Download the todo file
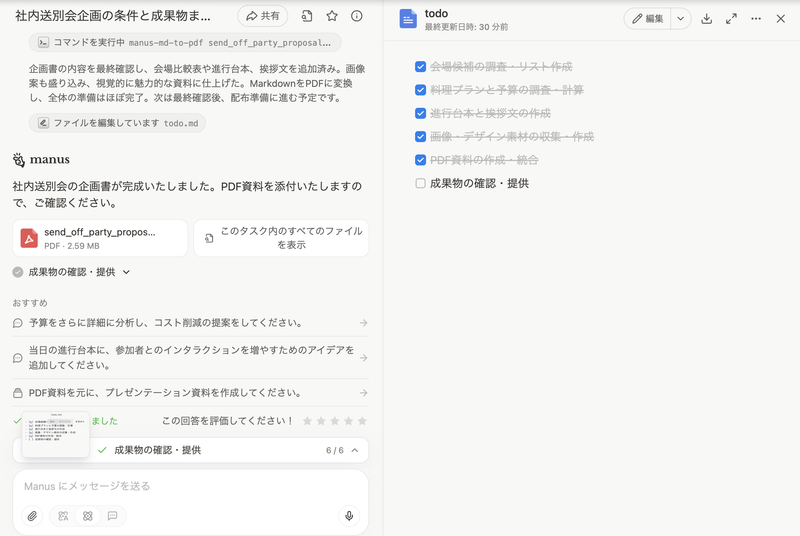The height and width of the screenshot is (536, 800). pyautogui.click(x=707, y=19)
